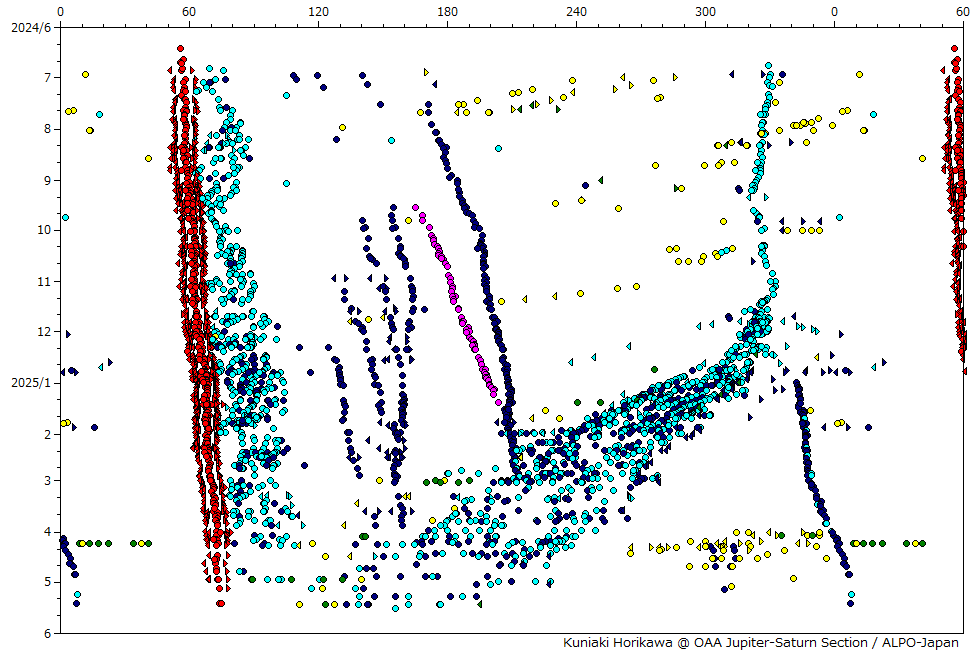Click the 120 longitude label on top axis
980x650 pixels.
click(318, 11)
